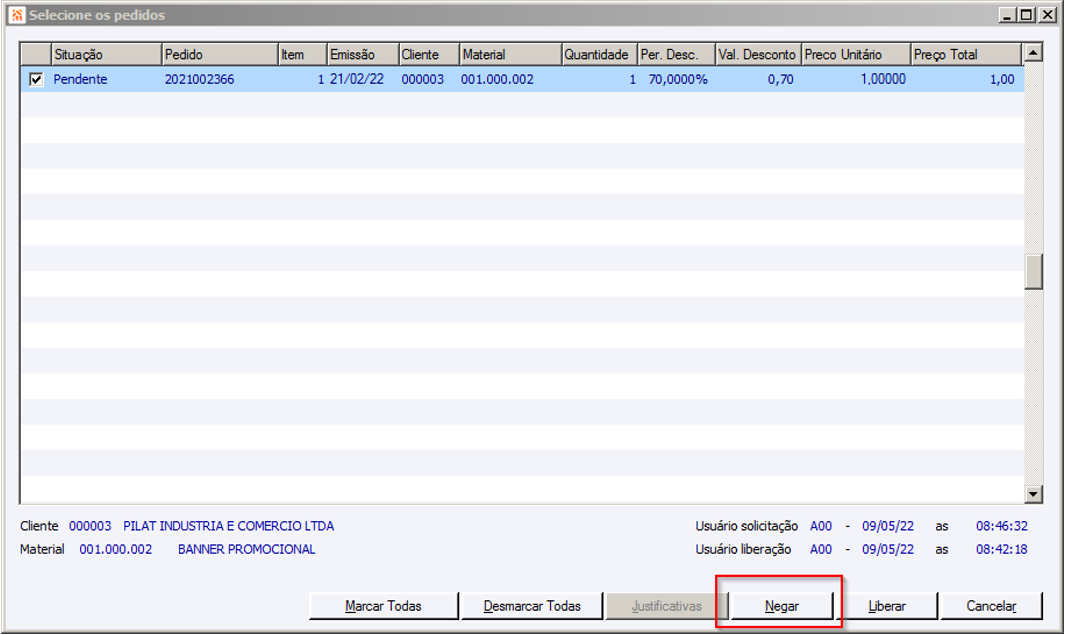Click the Cancelar button
The width and height of the screenshot is (1065, 635).
[991, 606]
